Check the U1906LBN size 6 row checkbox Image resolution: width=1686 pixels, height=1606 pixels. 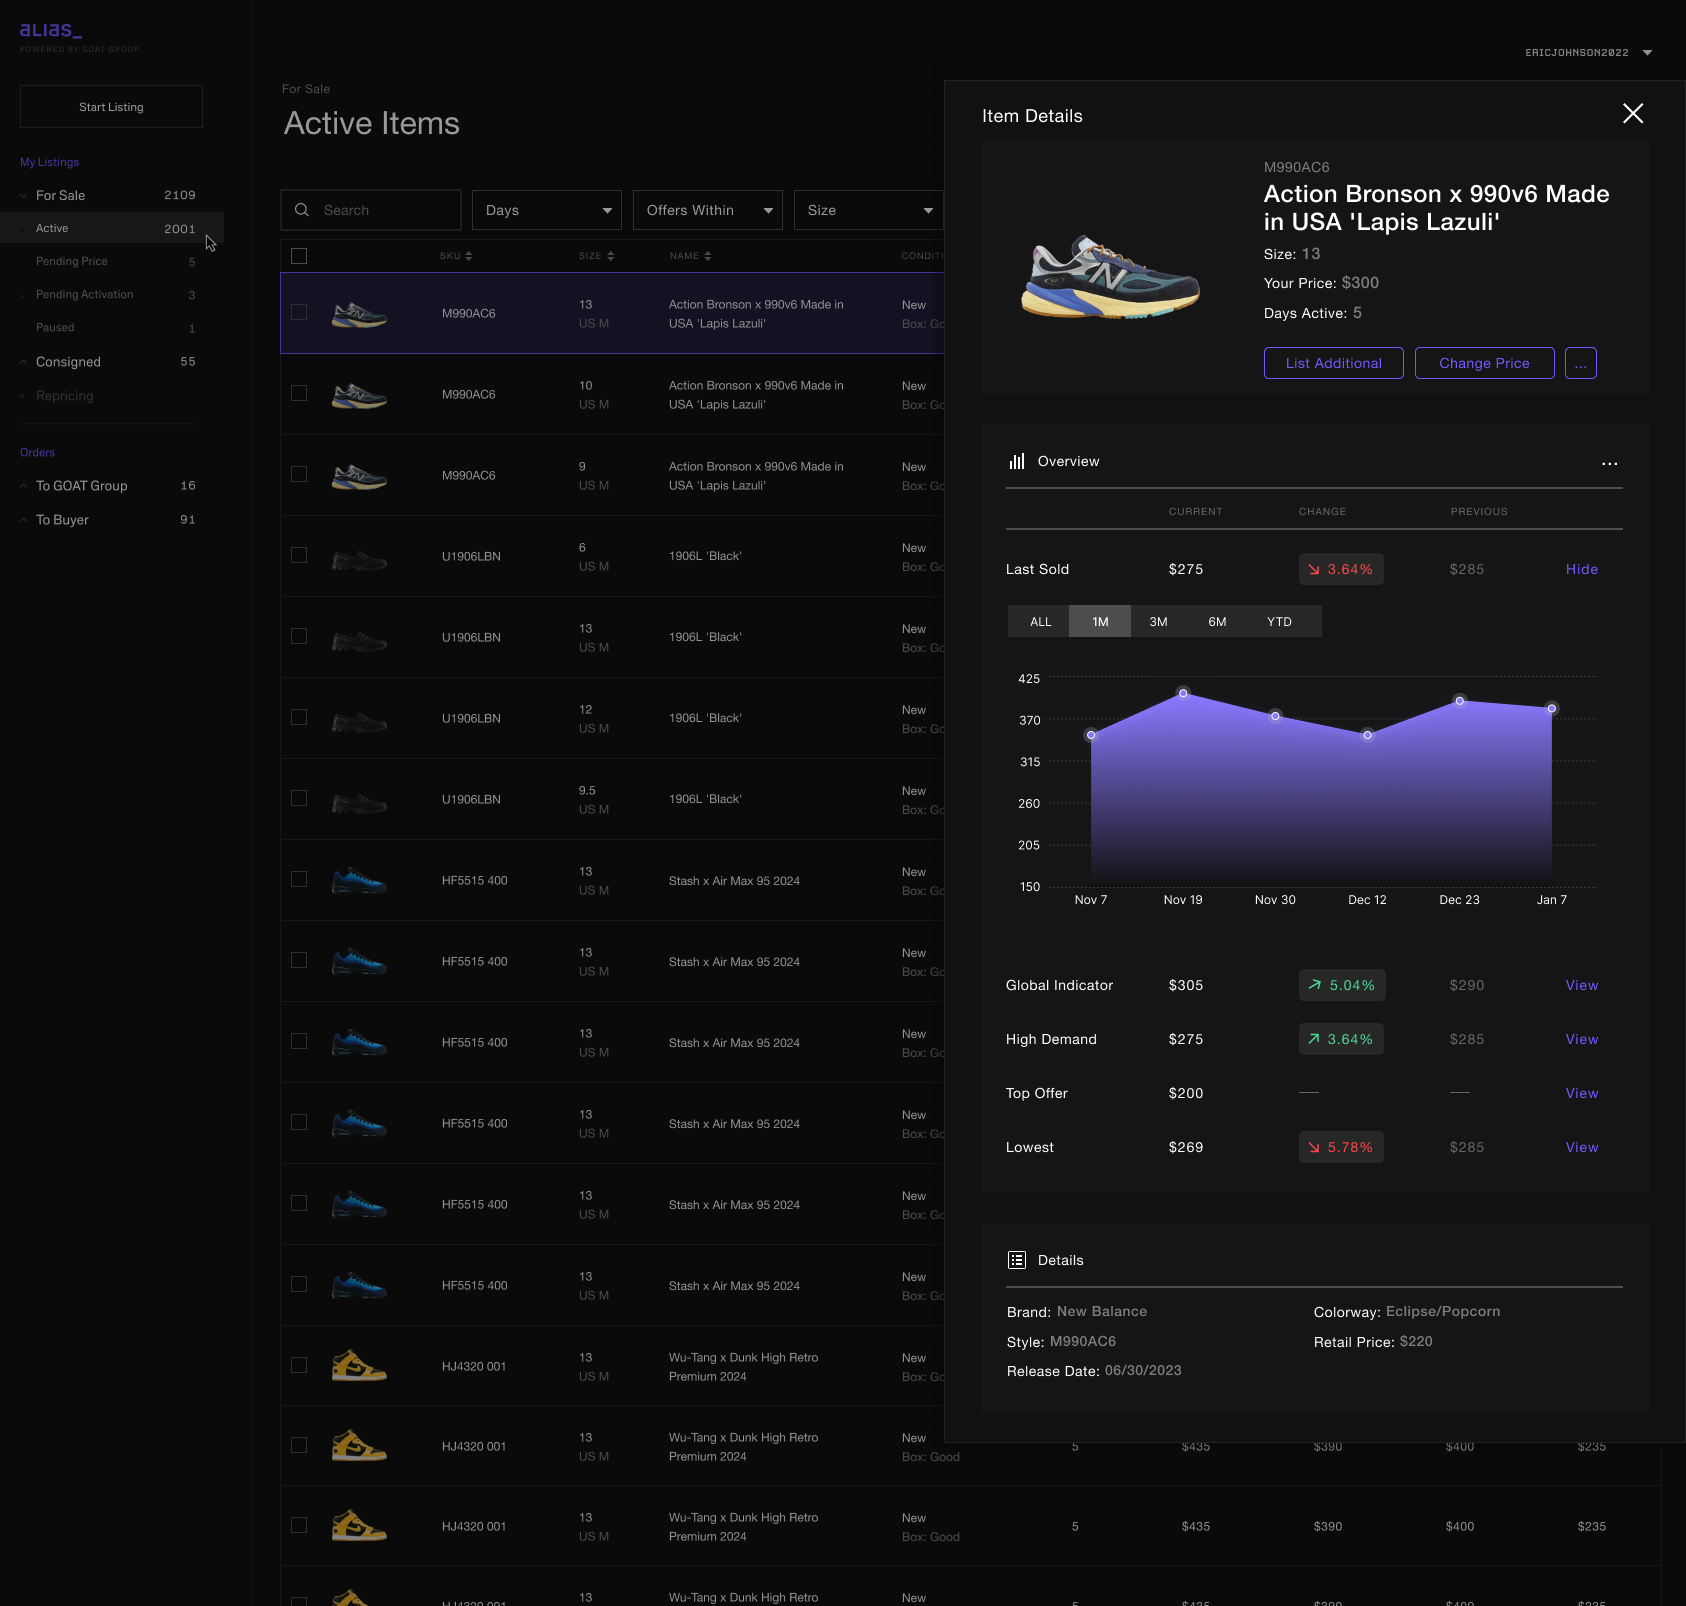(299, 555)
